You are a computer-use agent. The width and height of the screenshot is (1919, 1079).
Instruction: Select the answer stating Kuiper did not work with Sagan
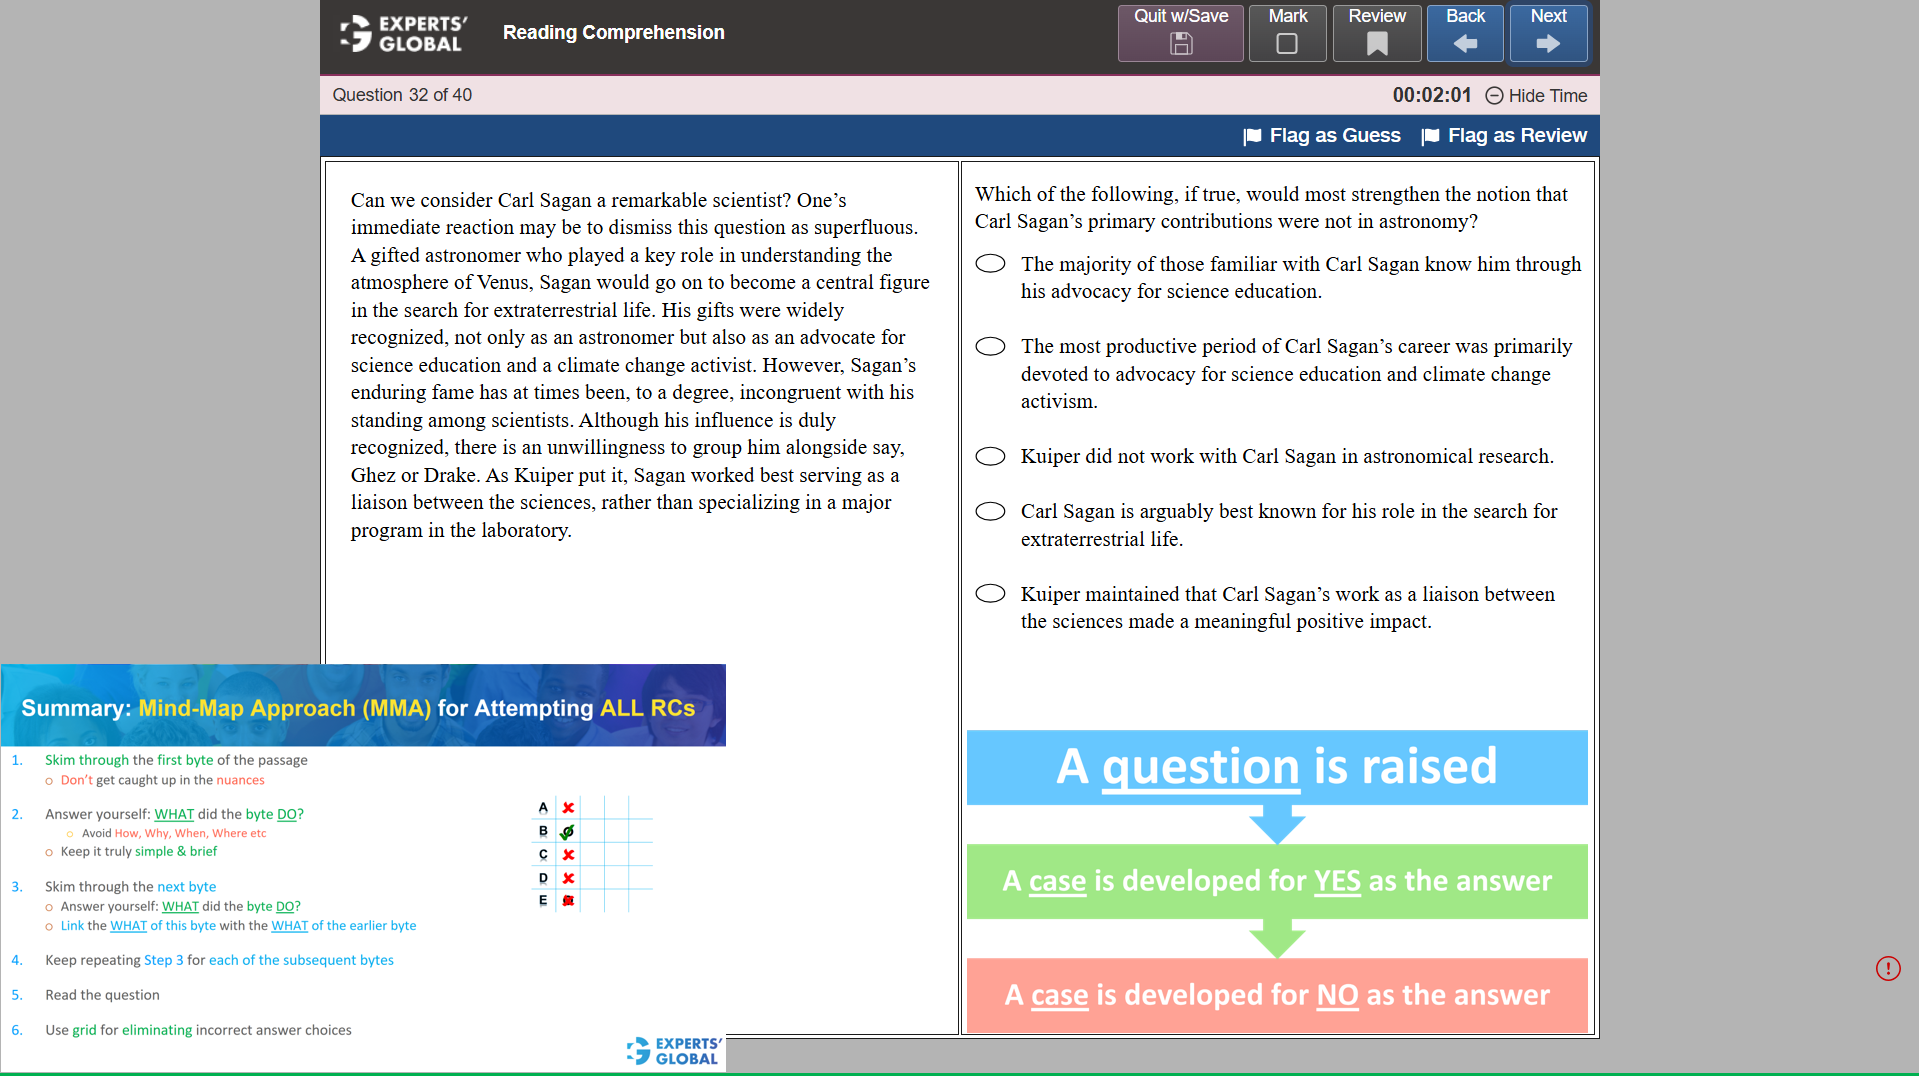pos(990,456)
